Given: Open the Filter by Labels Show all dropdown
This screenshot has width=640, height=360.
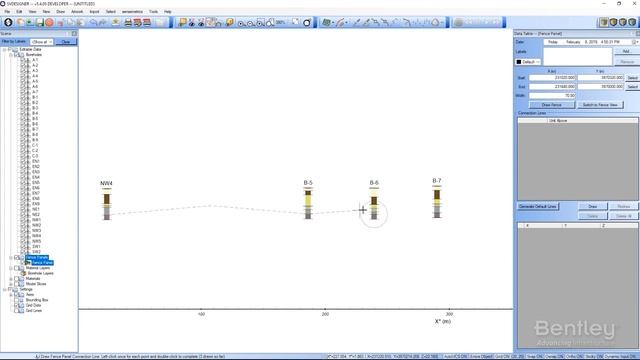Looking at the screenshot, I should pos(42,42).
